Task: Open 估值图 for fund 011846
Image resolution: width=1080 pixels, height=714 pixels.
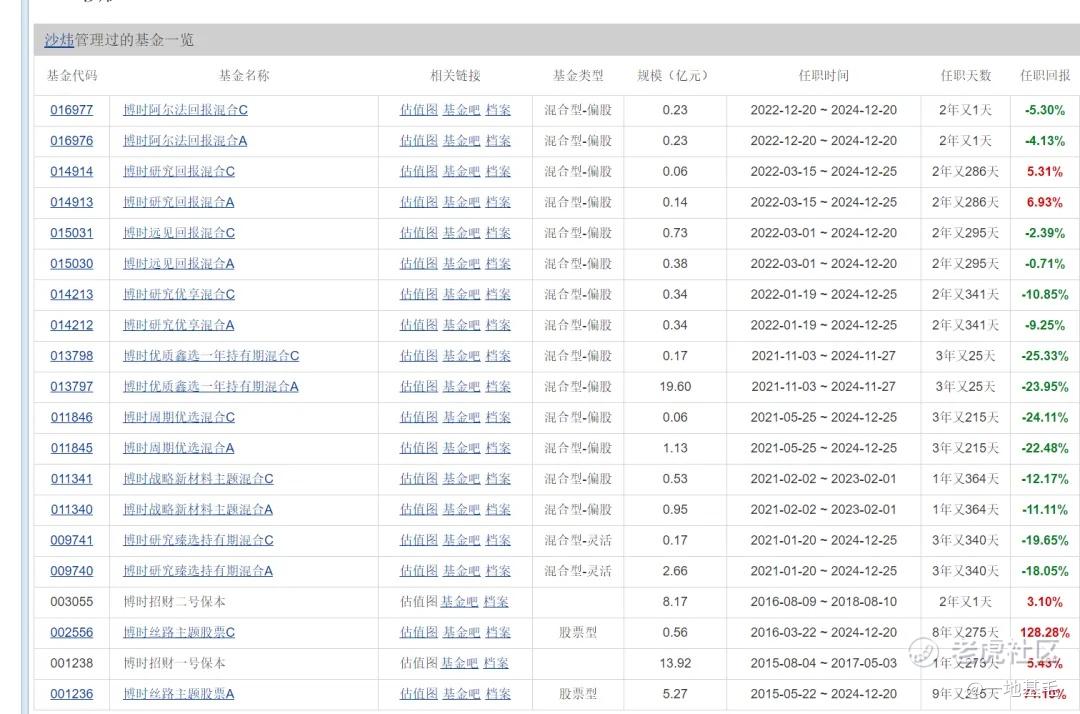Action: [x=419, y=417]
